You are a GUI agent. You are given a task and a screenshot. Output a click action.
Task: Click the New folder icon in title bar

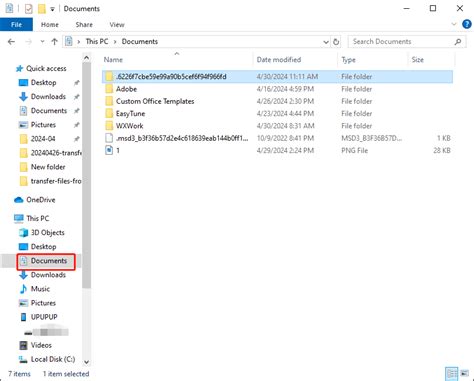(x=42, y=9)
